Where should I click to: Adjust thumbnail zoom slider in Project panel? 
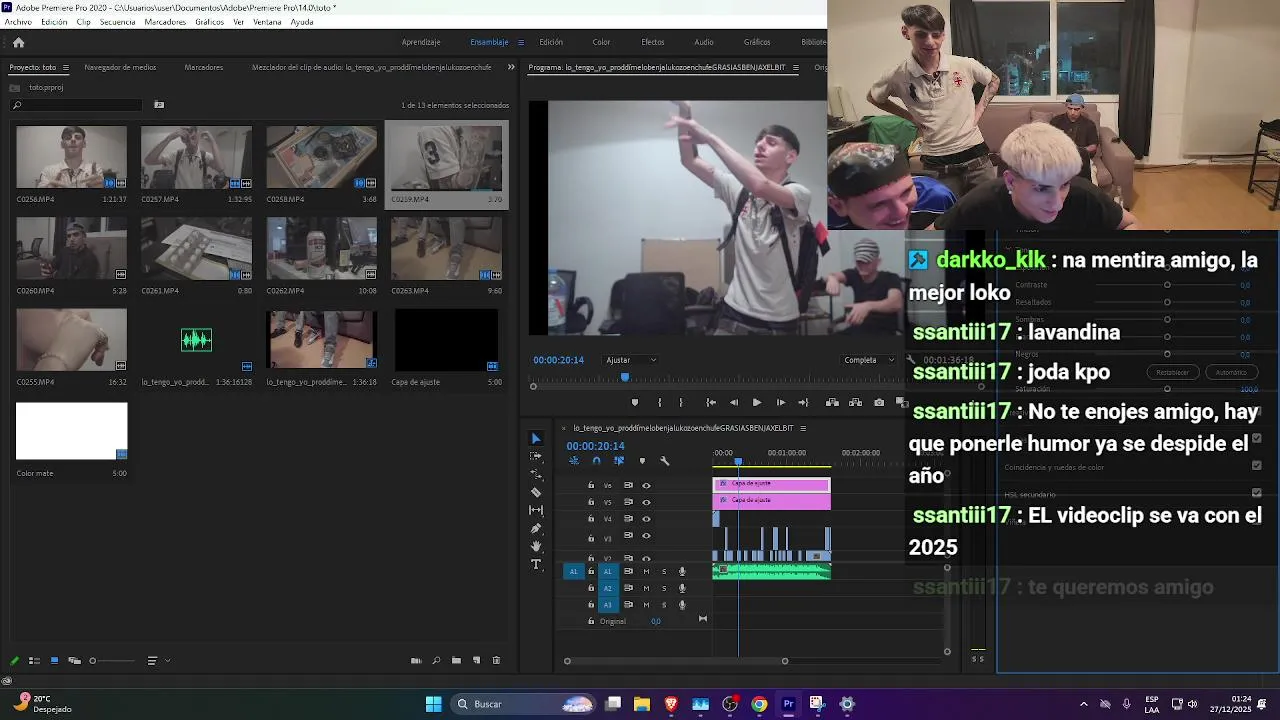click(x=112, y=660)
